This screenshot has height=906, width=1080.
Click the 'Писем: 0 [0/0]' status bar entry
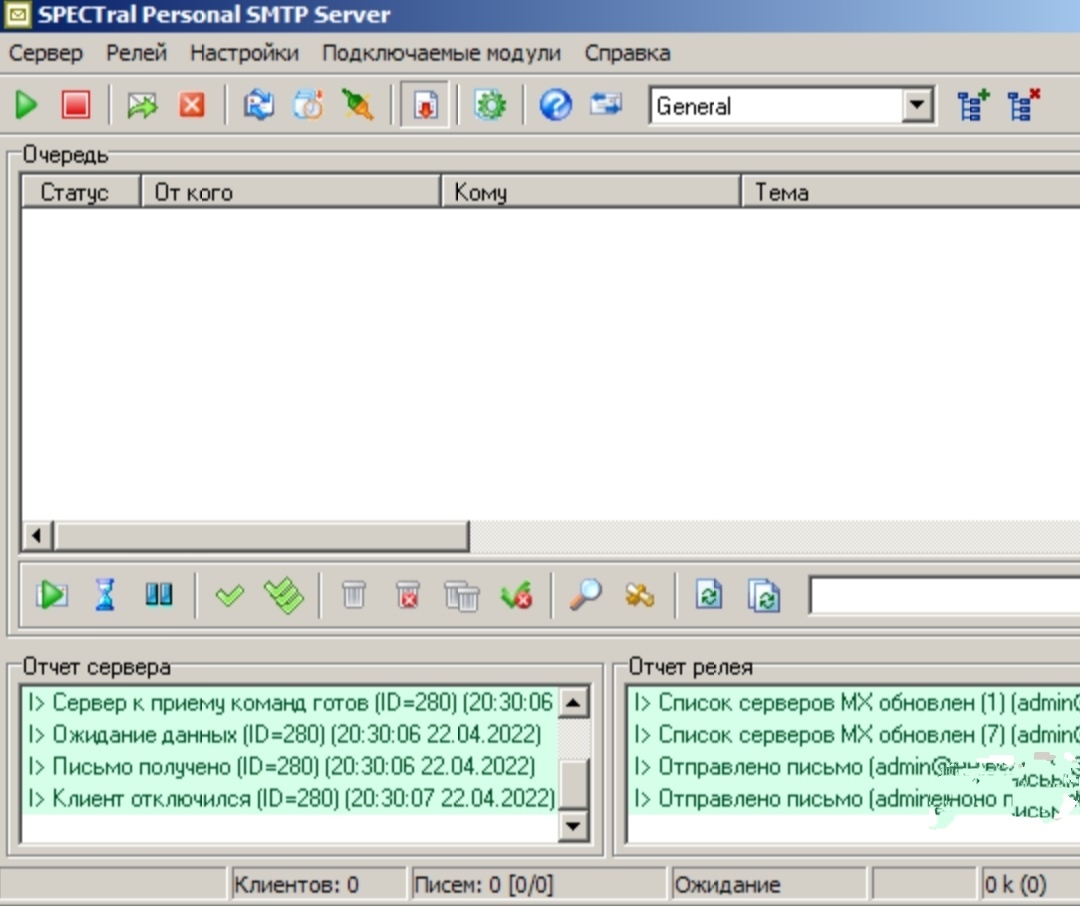coord(537,884)
